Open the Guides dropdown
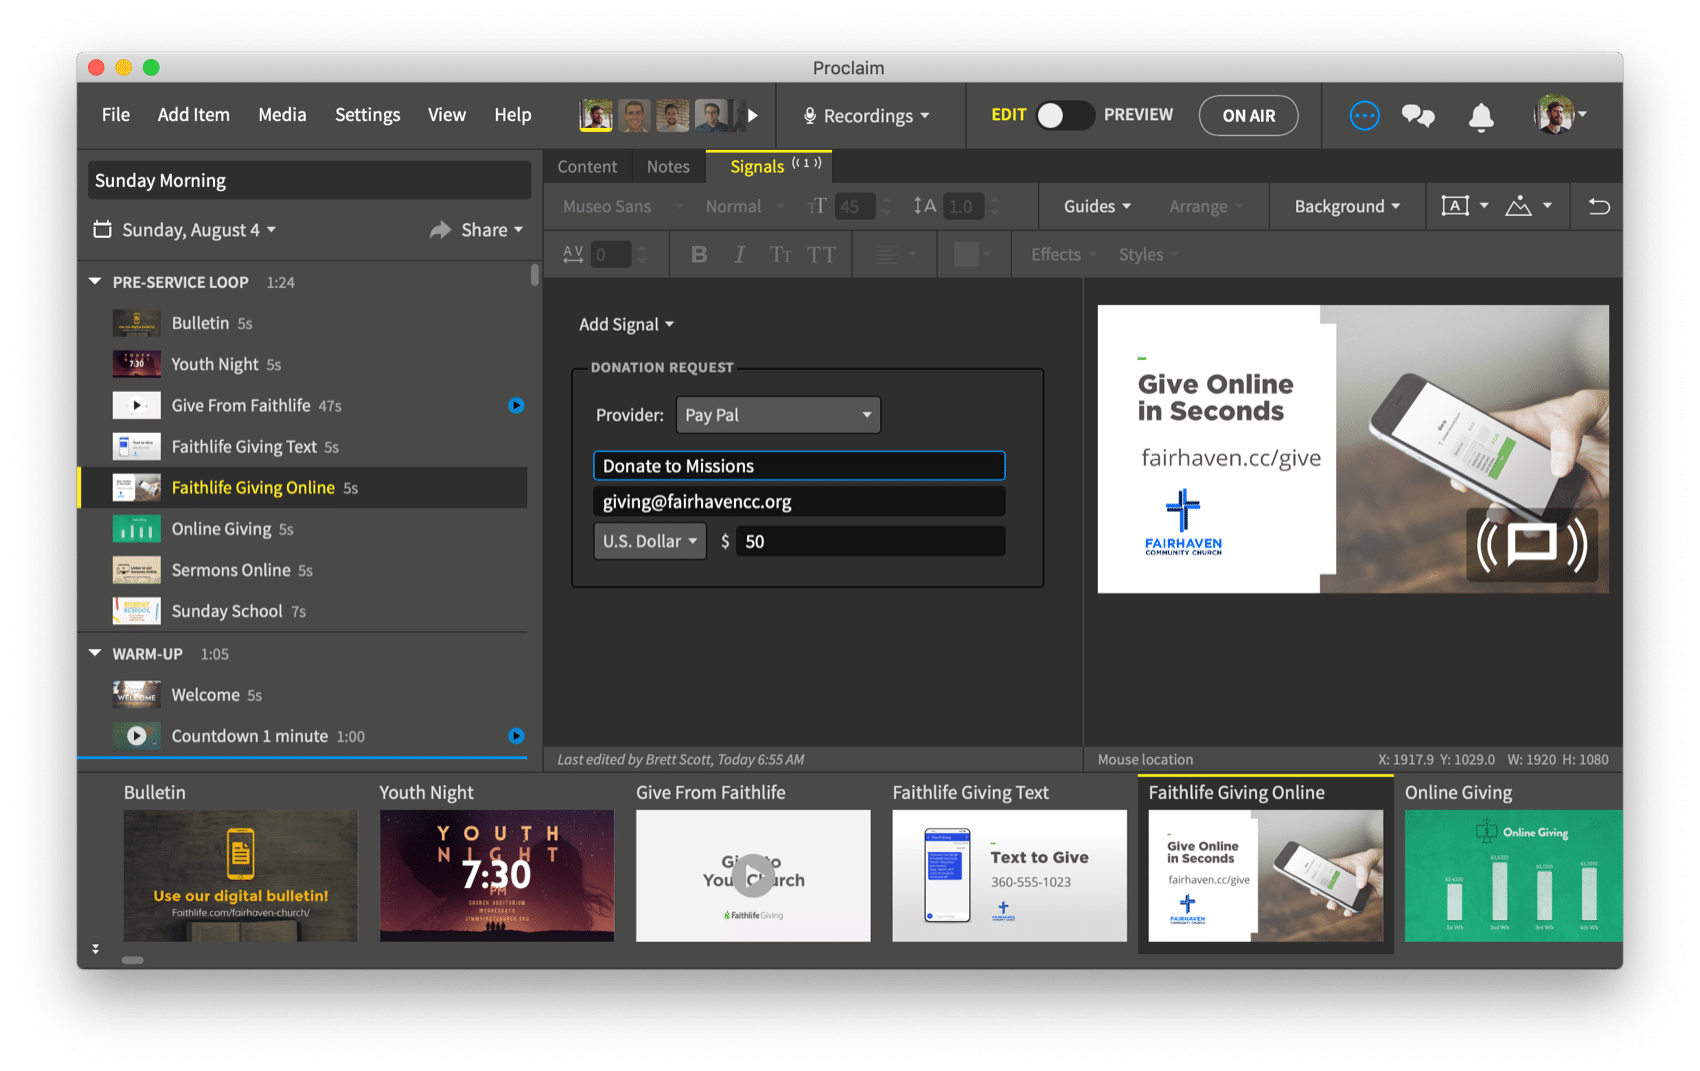Screen dimensions: 1700x1071 coord(1097,206)
